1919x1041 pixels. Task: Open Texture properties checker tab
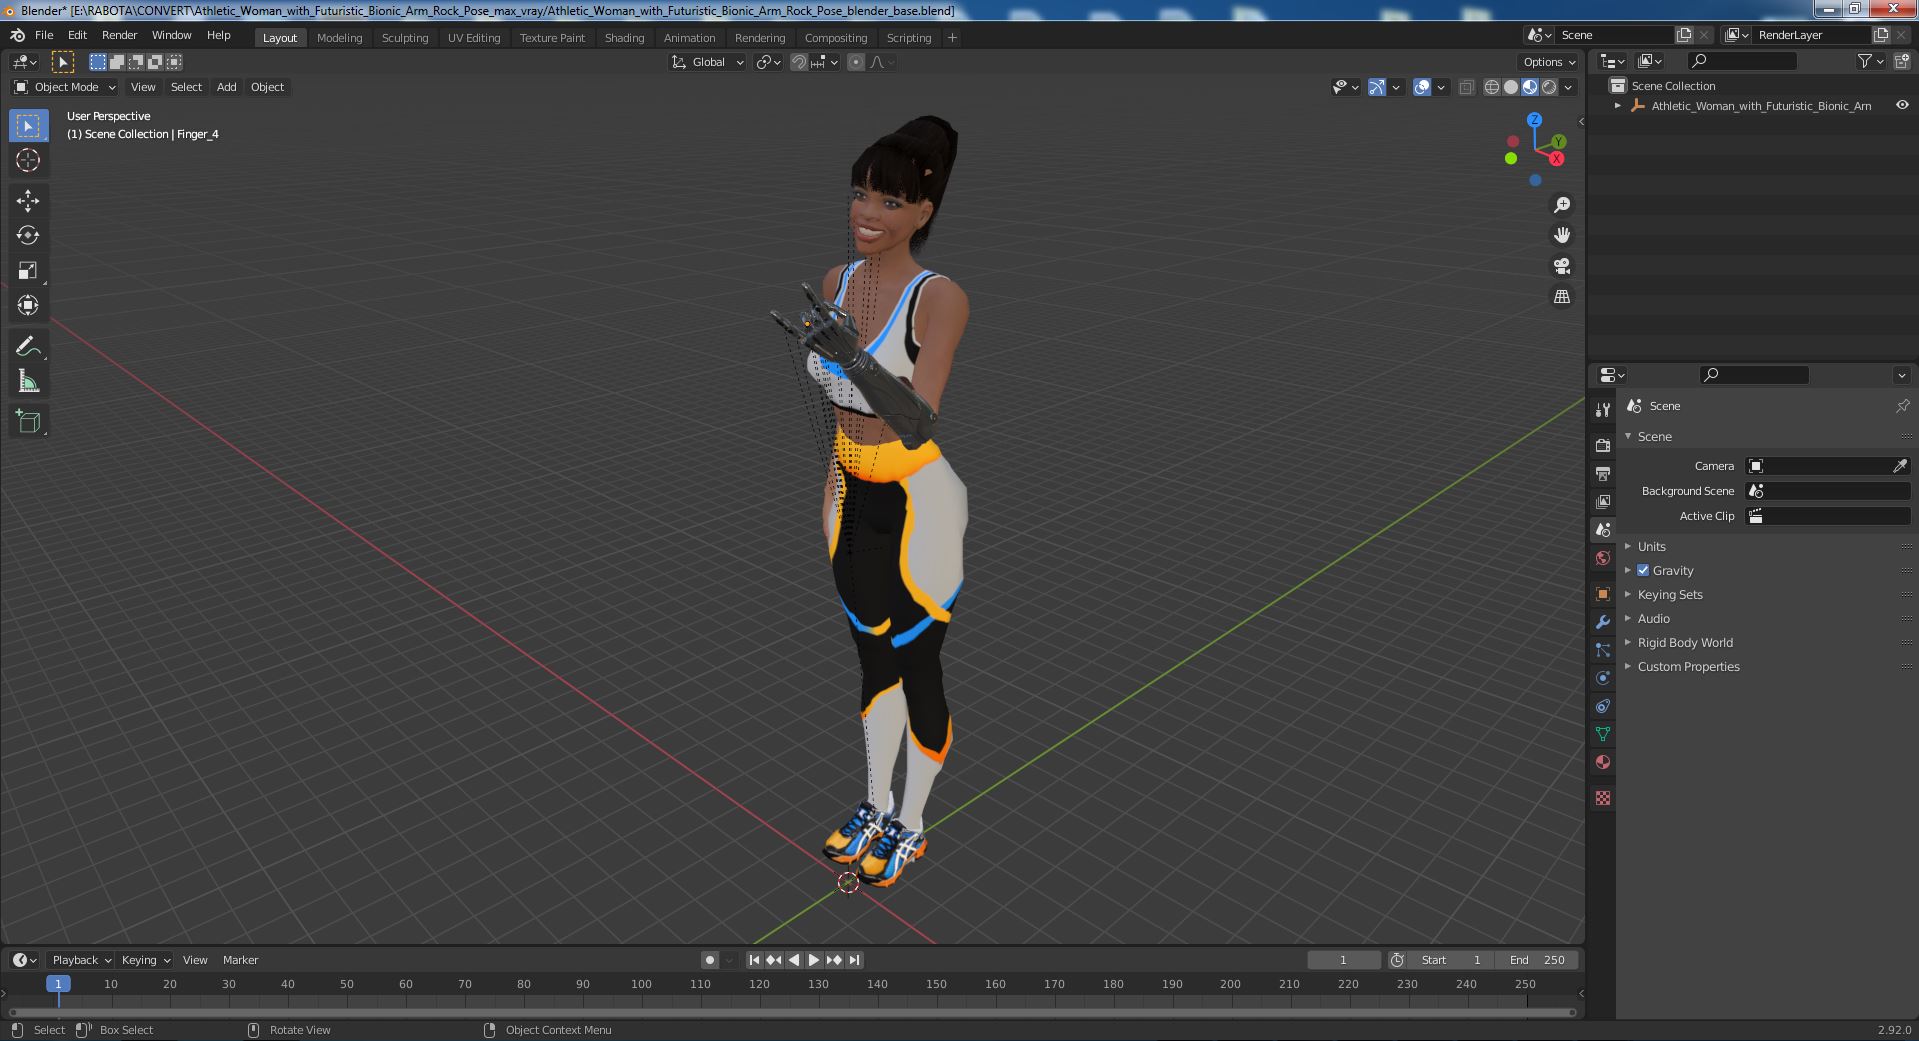tap(1603, 798)
